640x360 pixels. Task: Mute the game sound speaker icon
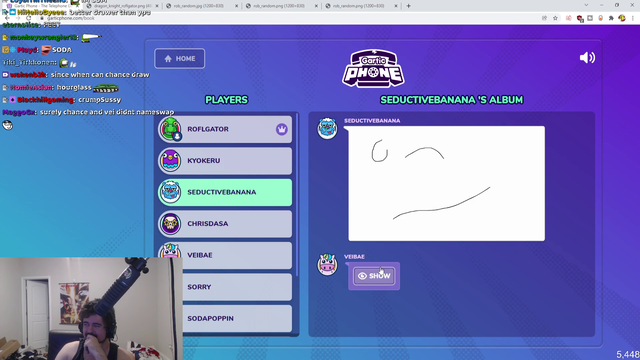click(x=587, y=58)
